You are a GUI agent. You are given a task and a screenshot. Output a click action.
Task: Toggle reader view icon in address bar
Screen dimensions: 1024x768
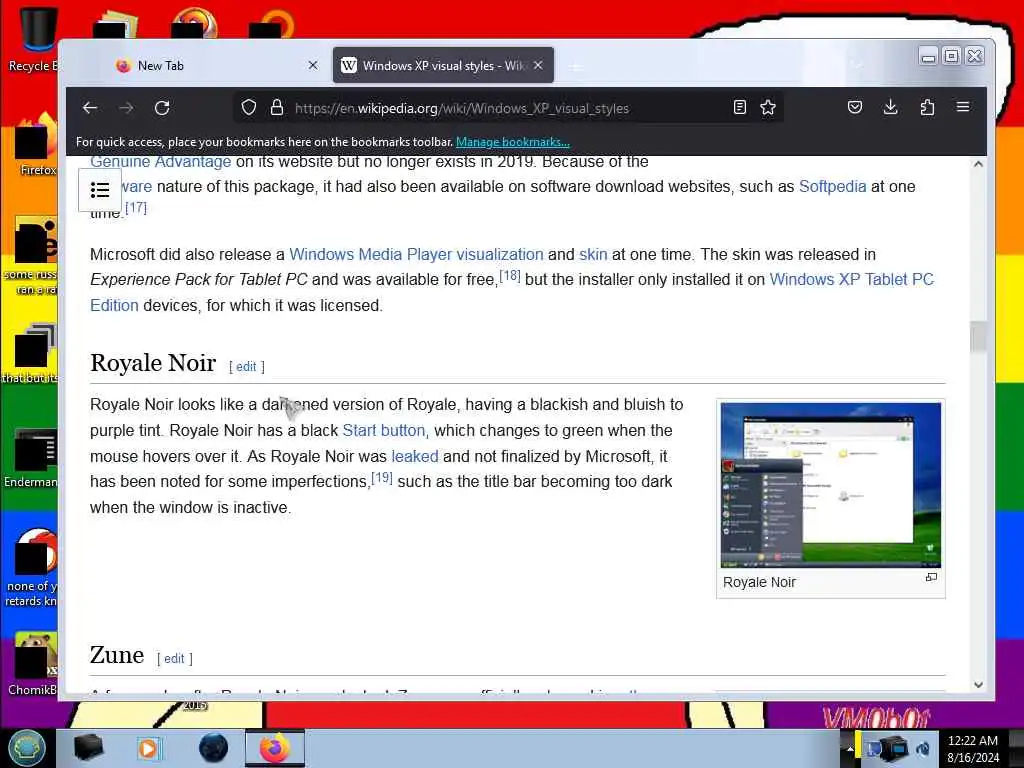tap(739, 107)
